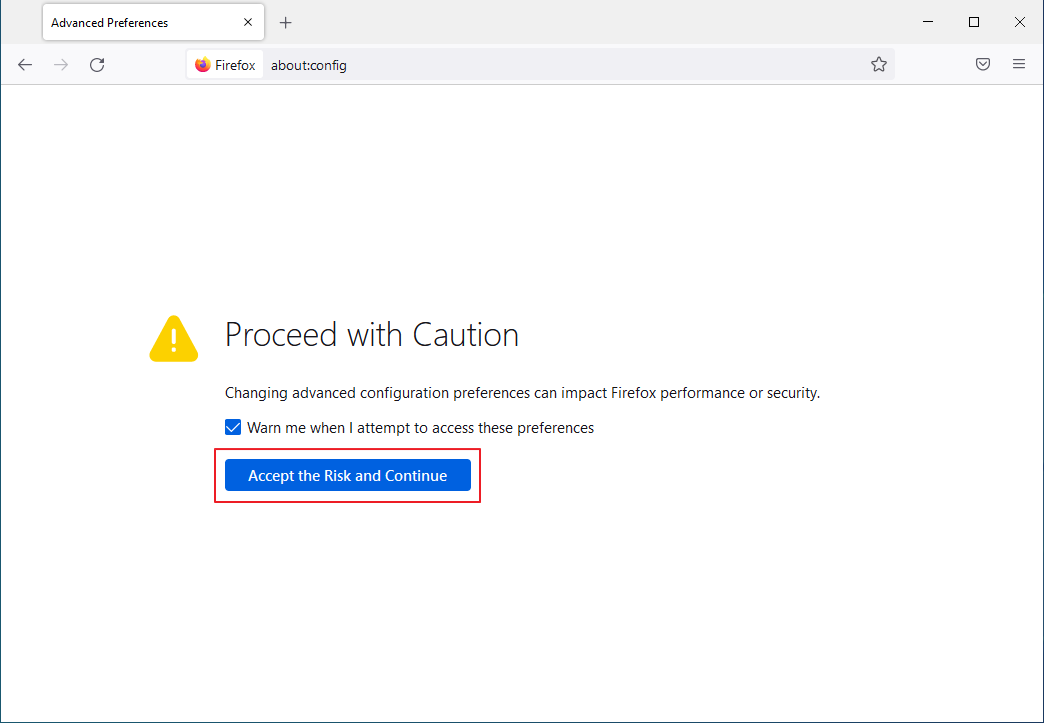Bookmark this page with the star icon
1044x723 pixels.
pos(879,65)
